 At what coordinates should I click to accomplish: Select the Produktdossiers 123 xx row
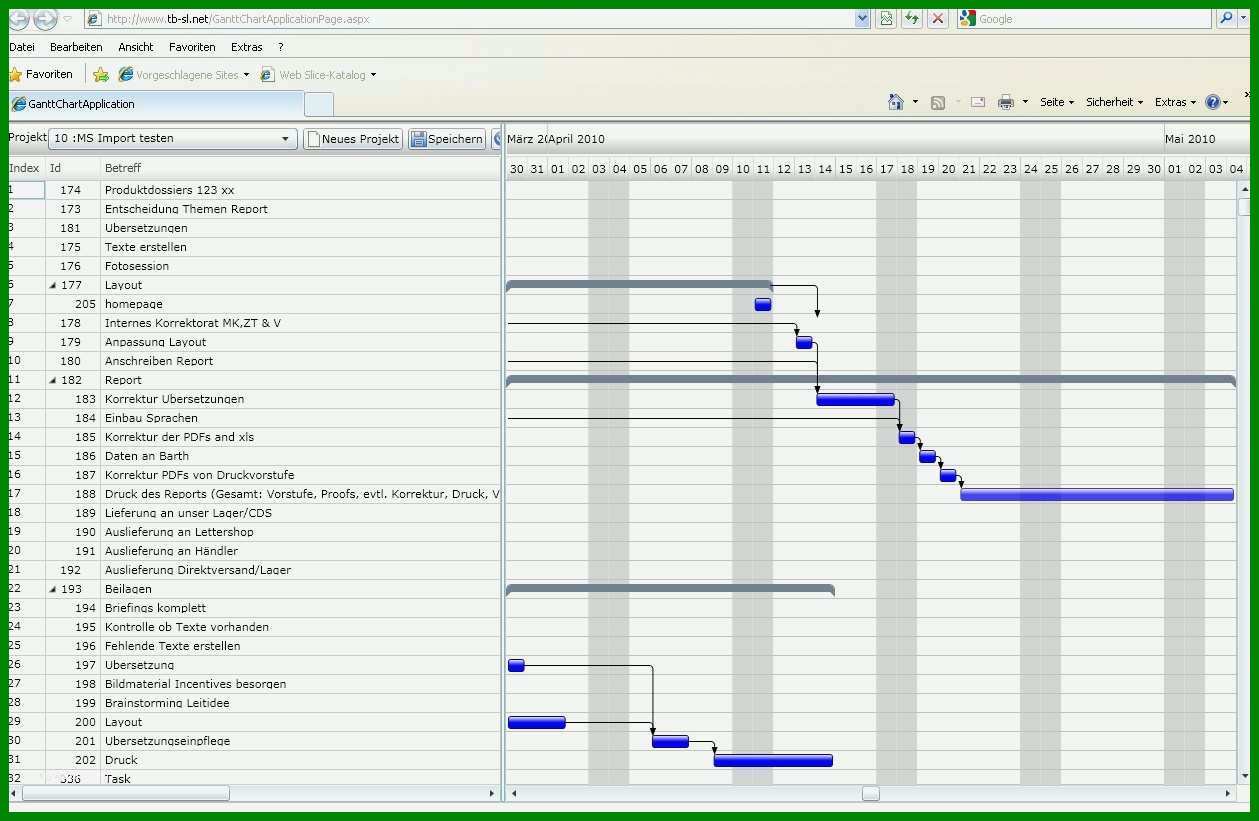coord(254,190)
